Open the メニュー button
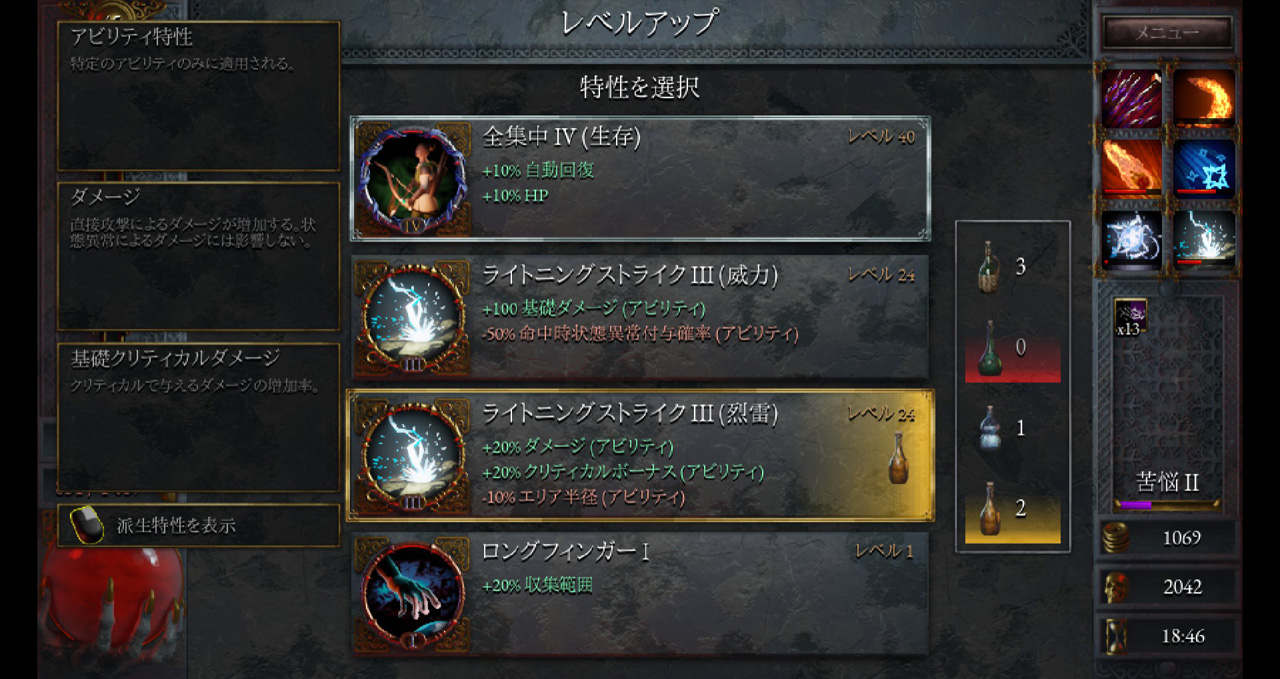Image resolution: width=1280 pixels, height=679 pixels. (1166, 32)
